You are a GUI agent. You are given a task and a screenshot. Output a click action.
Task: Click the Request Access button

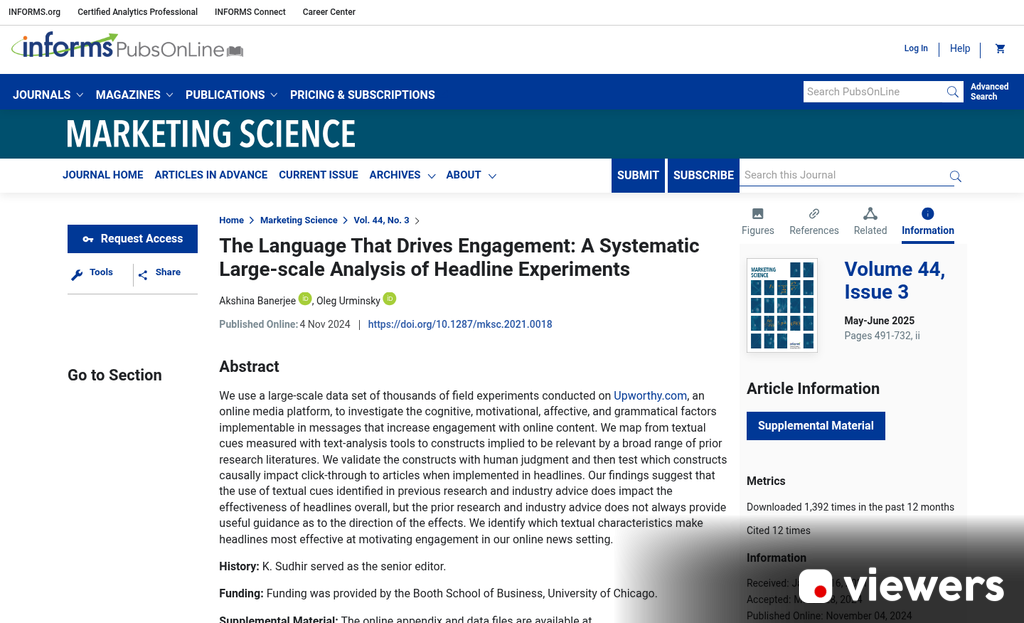click(x=132, y=239)
